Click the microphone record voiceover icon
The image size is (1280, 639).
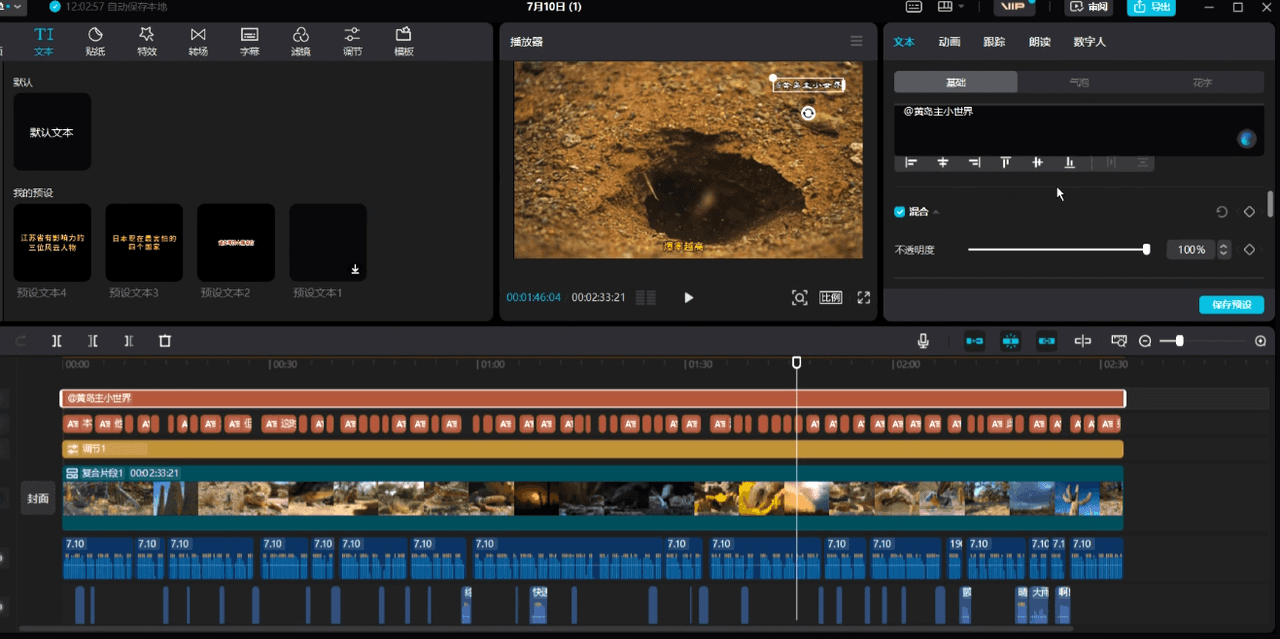(x=923, y=341)
